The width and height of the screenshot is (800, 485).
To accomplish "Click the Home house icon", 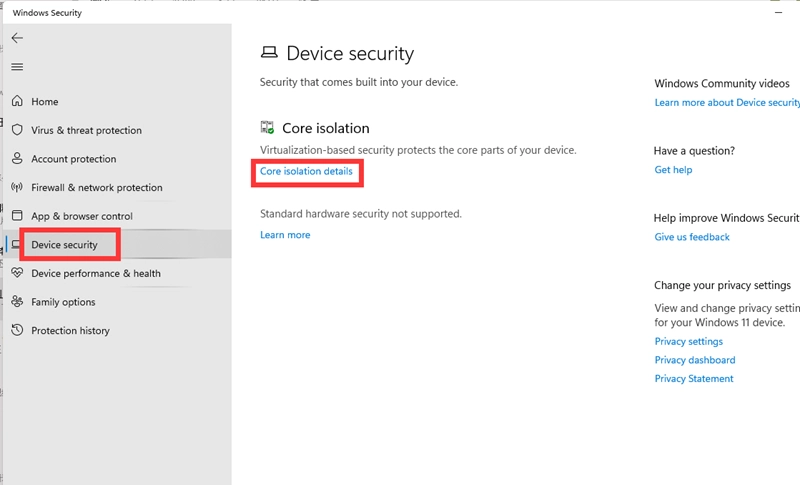I will [17, 101].
